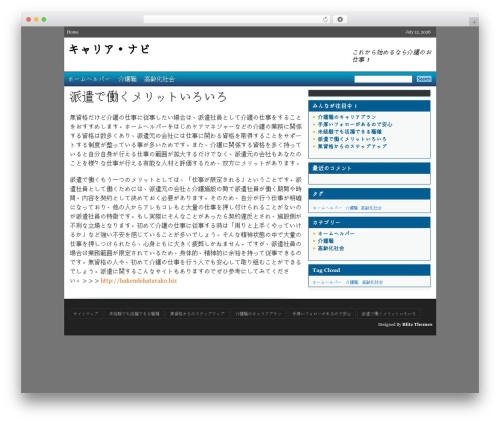The image size is (500, 423).
Task: Open footer link 無資格からのステップアップ
Action: [197, 314]
